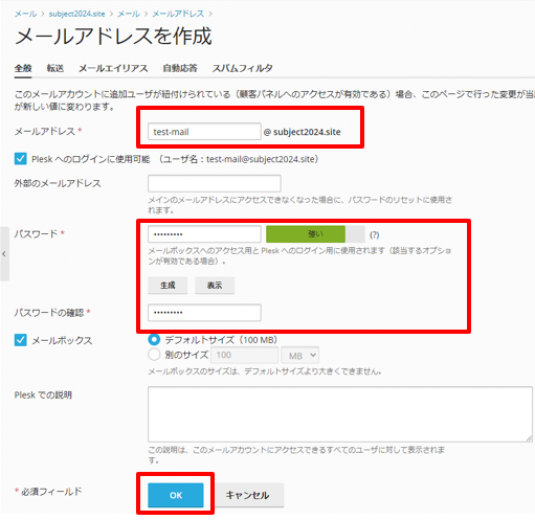Click the Plesk での説明 text area
This screenshot has height=520, width=535.
[340, 414]
